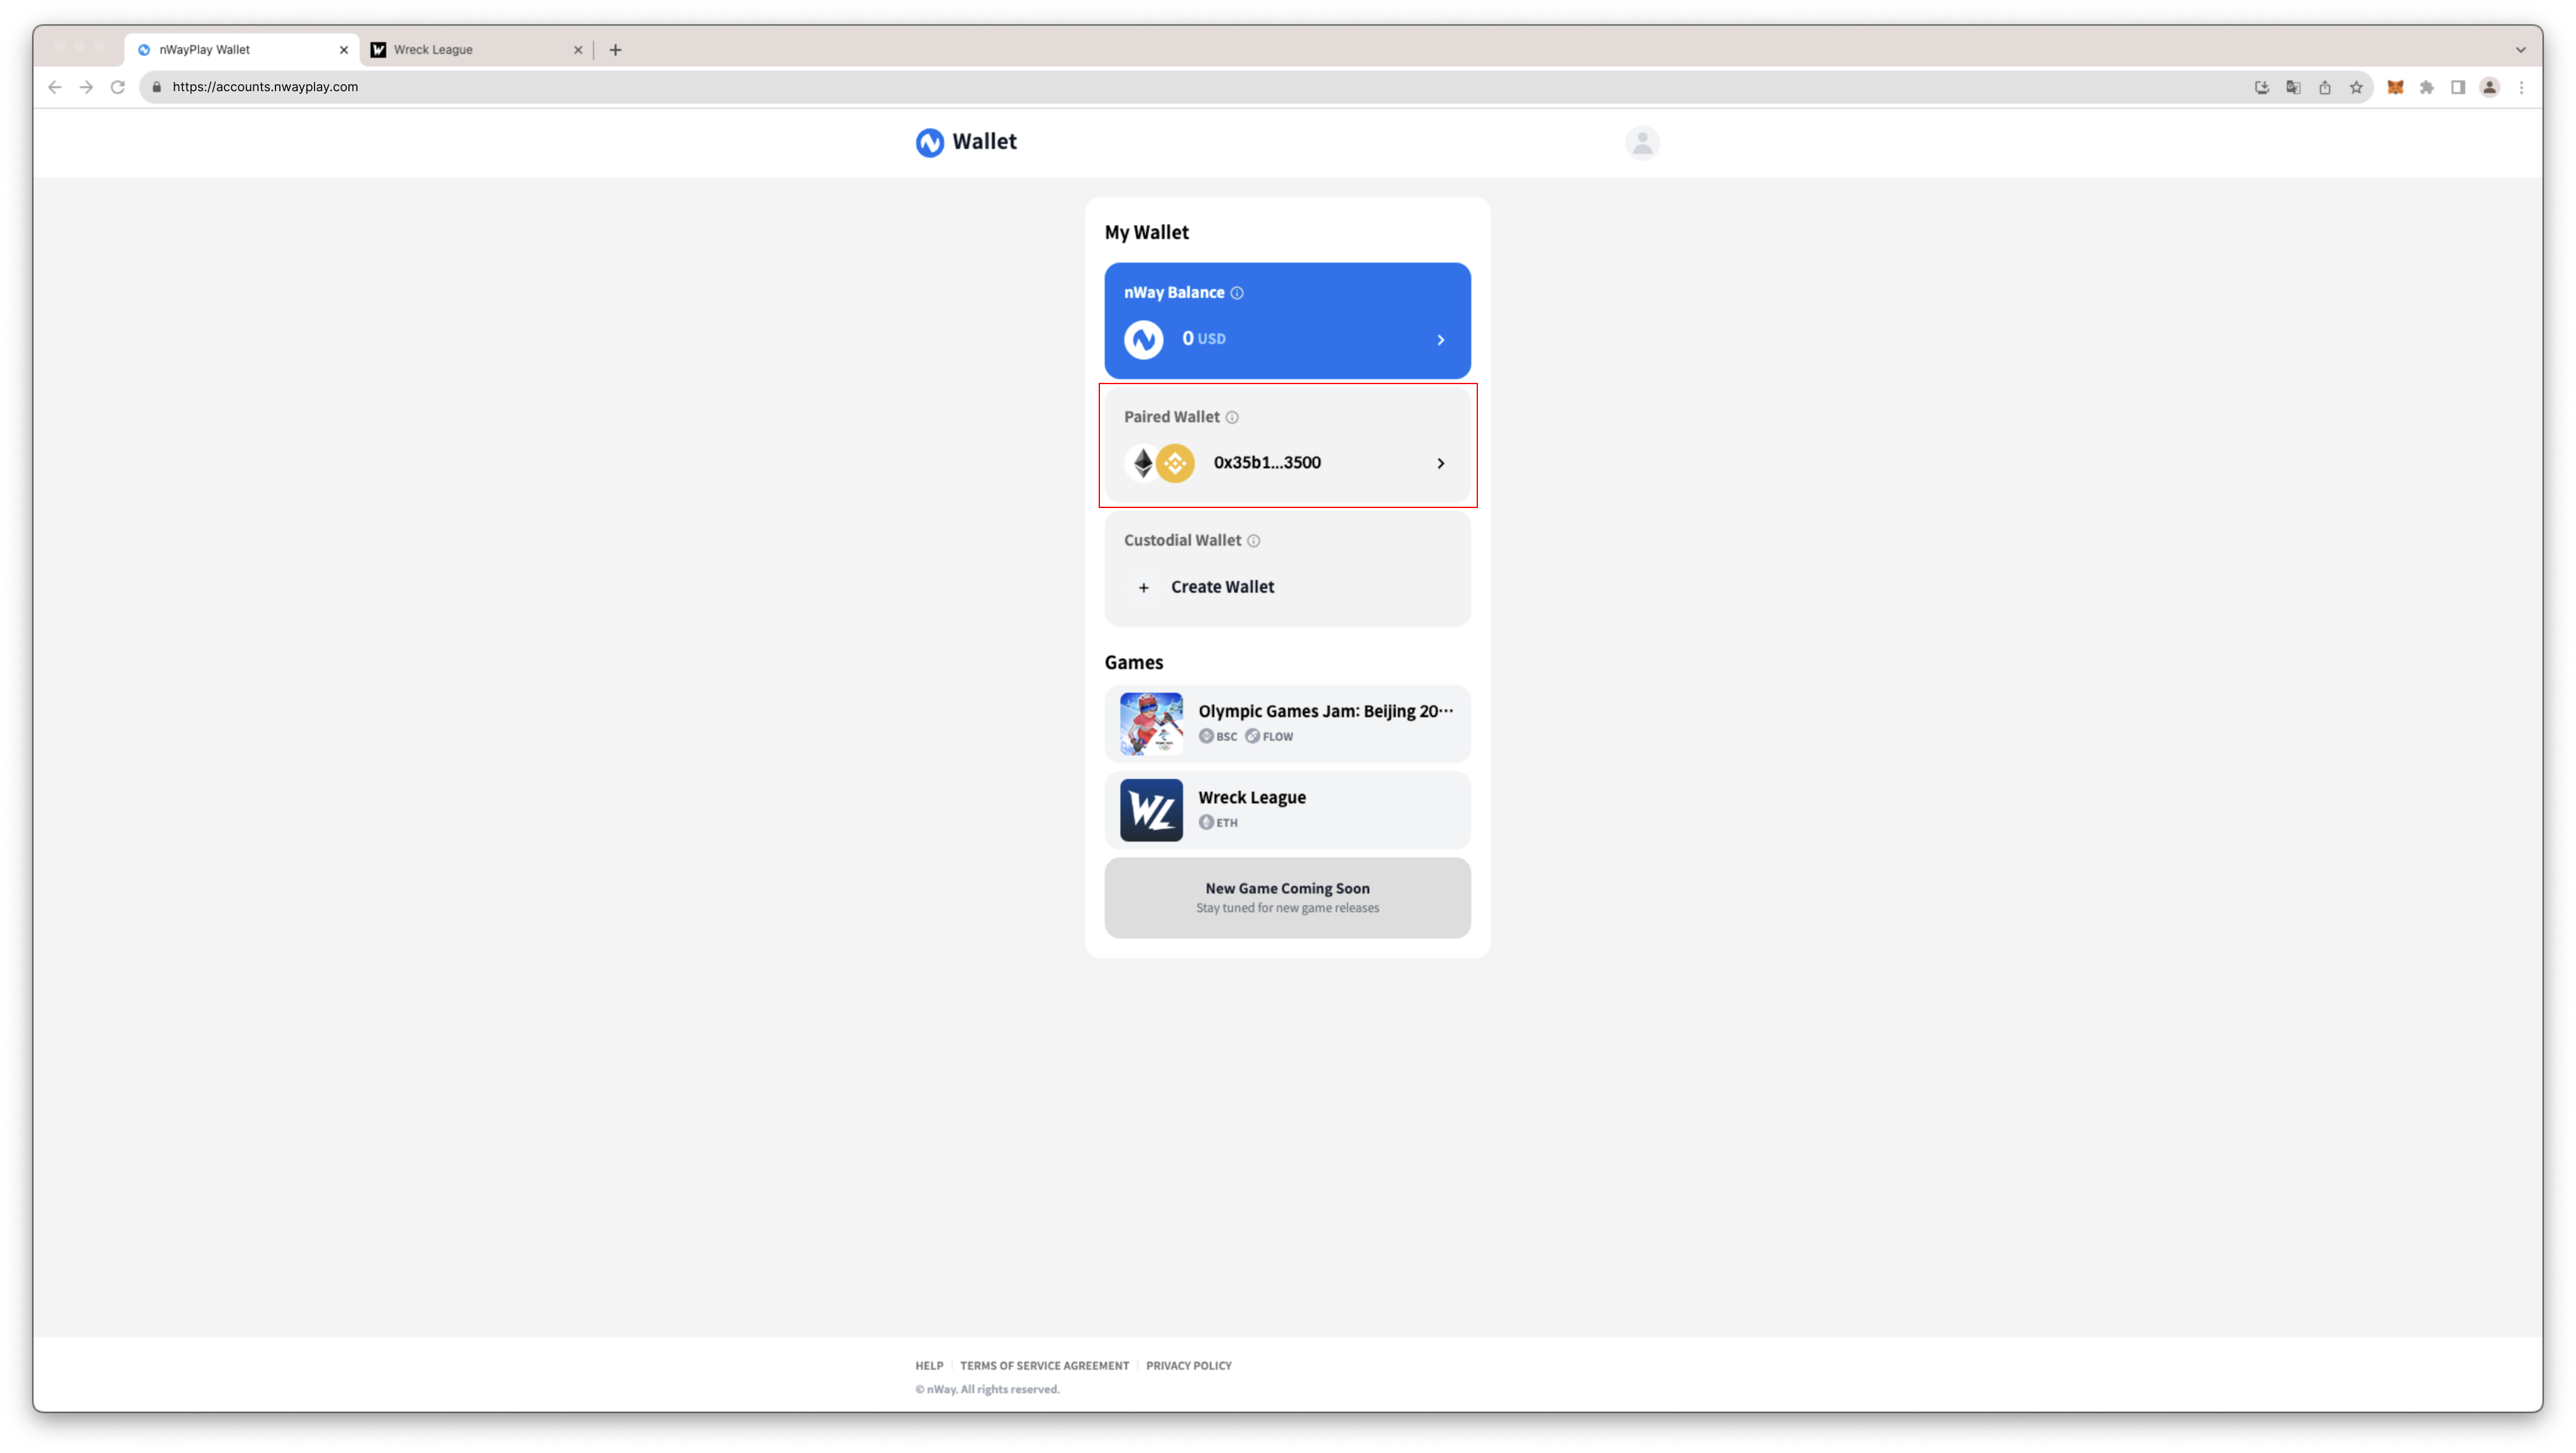
Task: Open the tab list dropdown arrow
Action: pos(2520,49)
